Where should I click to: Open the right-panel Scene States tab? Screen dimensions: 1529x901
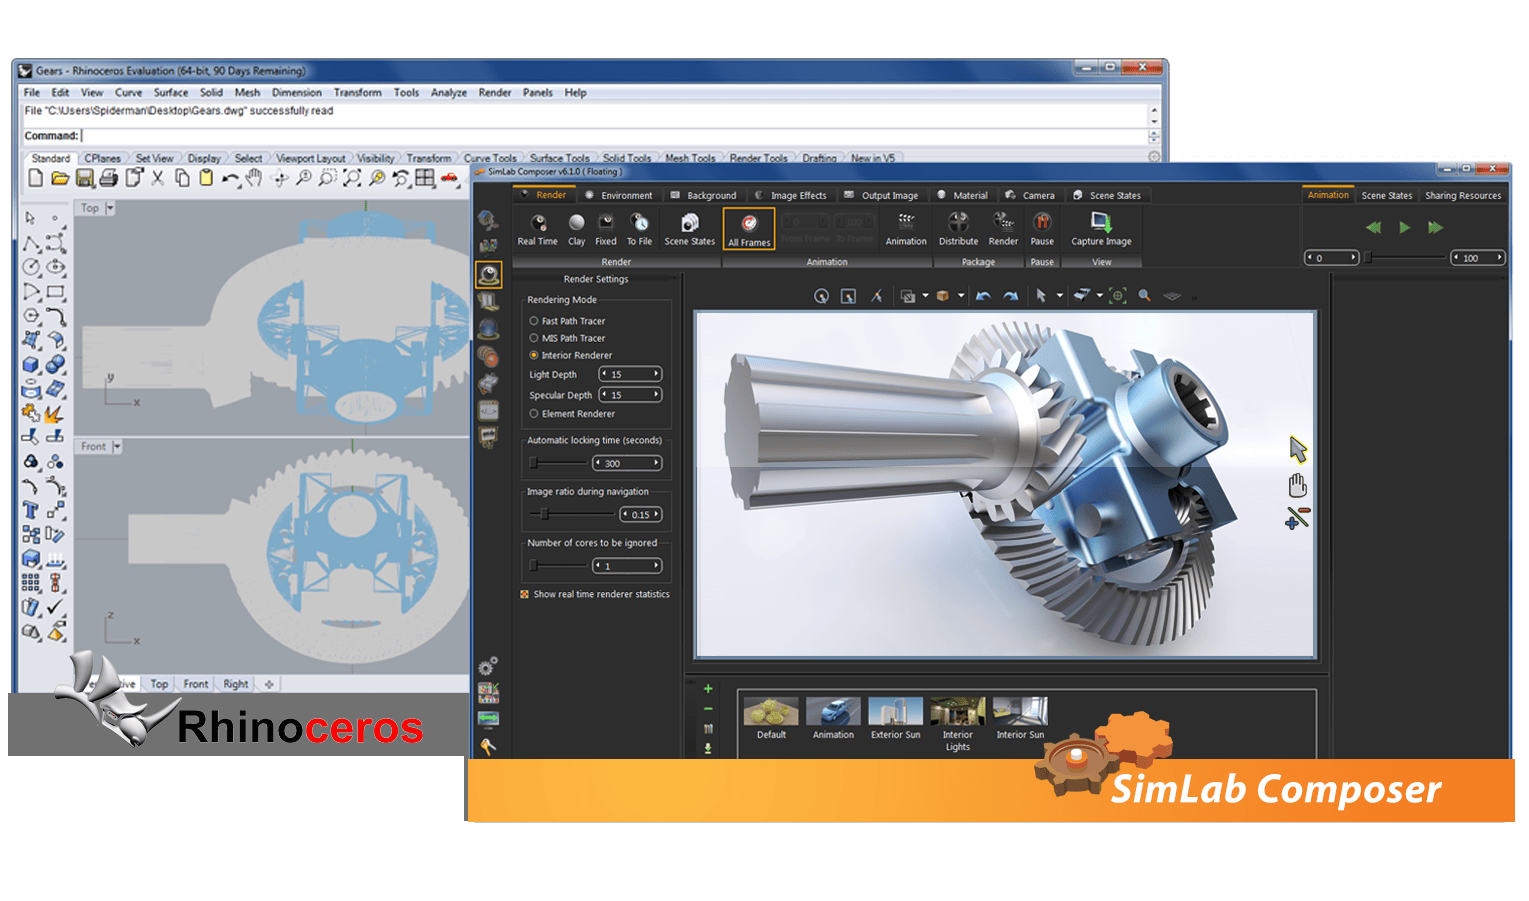1386,196
